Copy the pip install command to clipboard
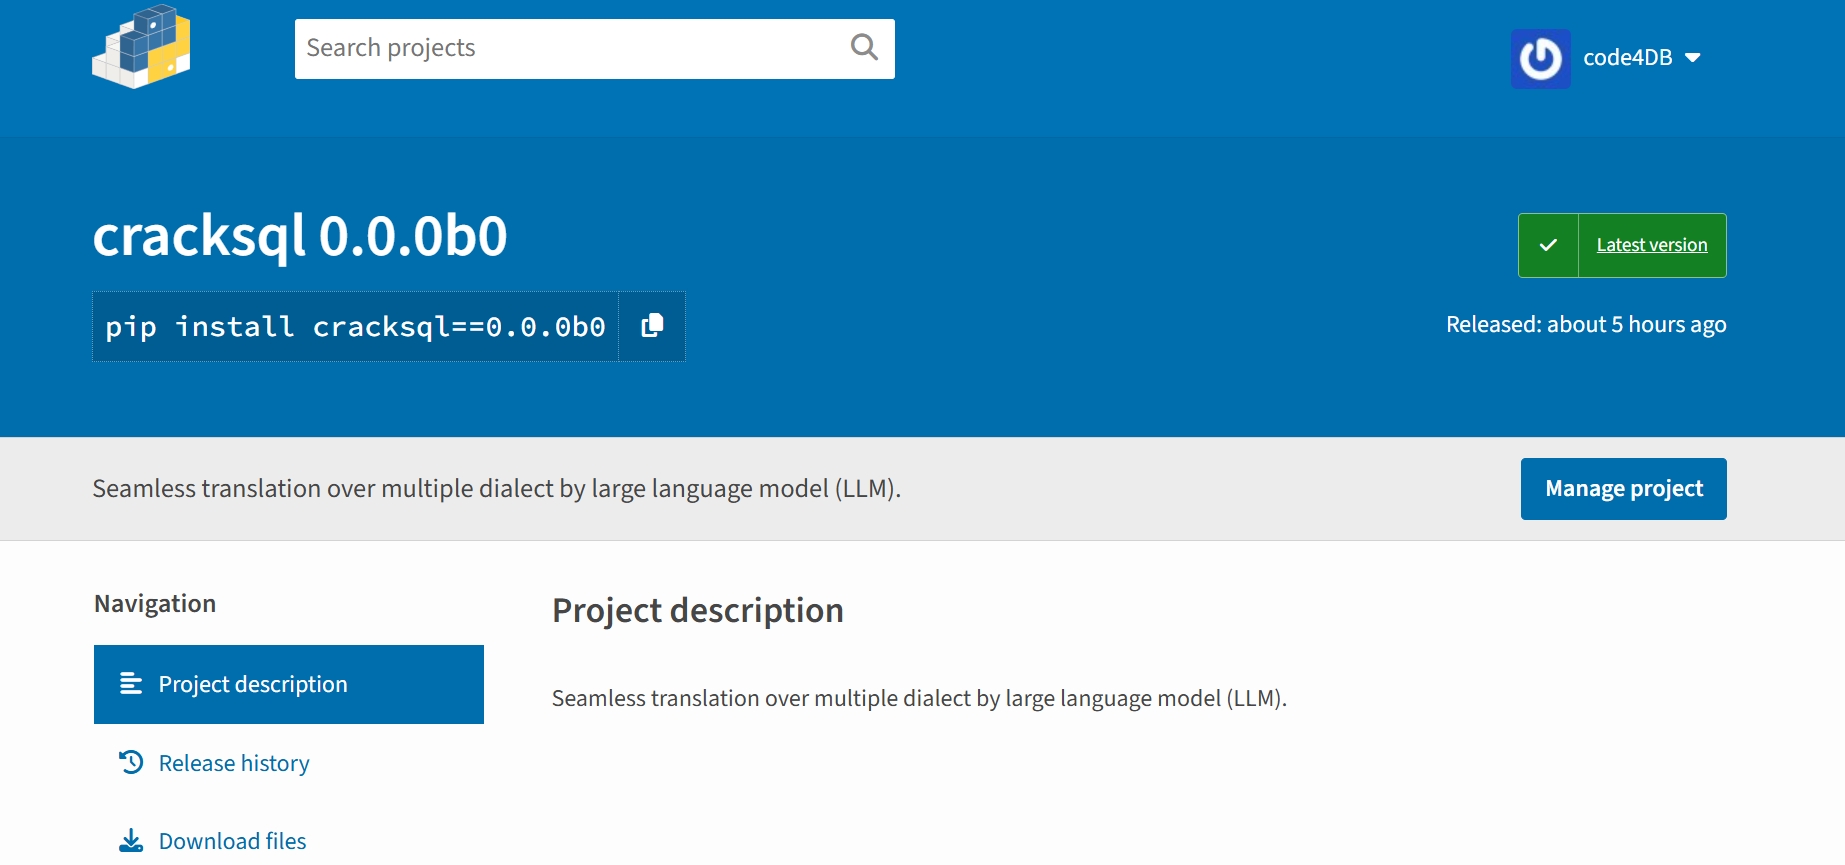1845x865 pixels. (652, 326)
